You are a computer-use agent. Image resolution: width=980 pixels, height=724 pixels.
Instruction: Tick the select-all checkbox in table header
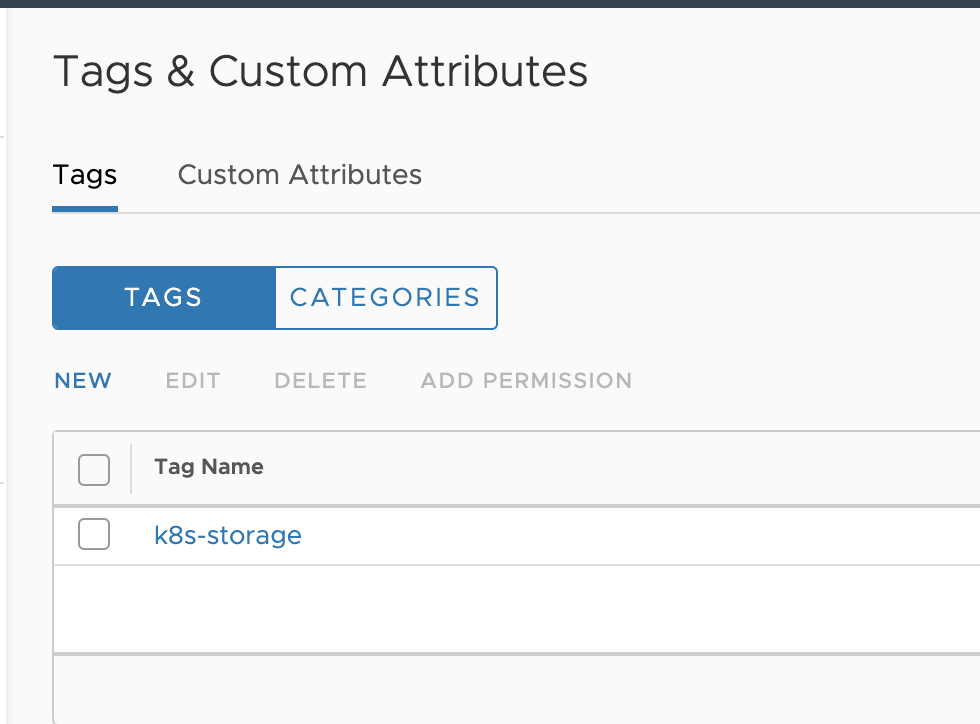tap(94, 469)
